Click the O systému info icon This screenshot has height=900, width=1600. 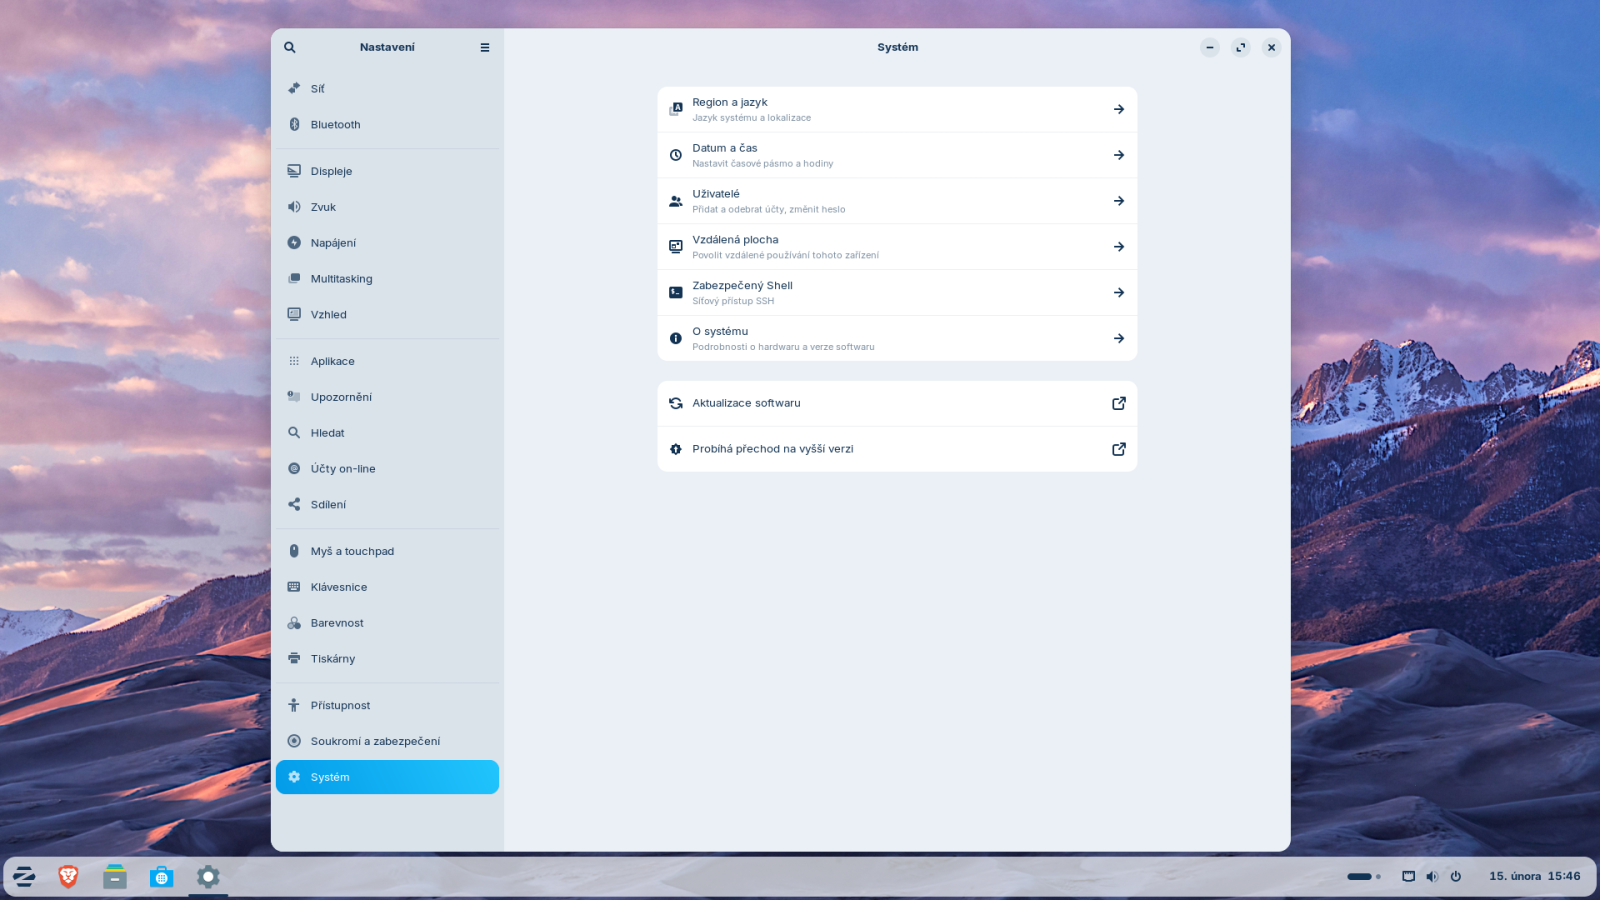(x=676, y=339)
